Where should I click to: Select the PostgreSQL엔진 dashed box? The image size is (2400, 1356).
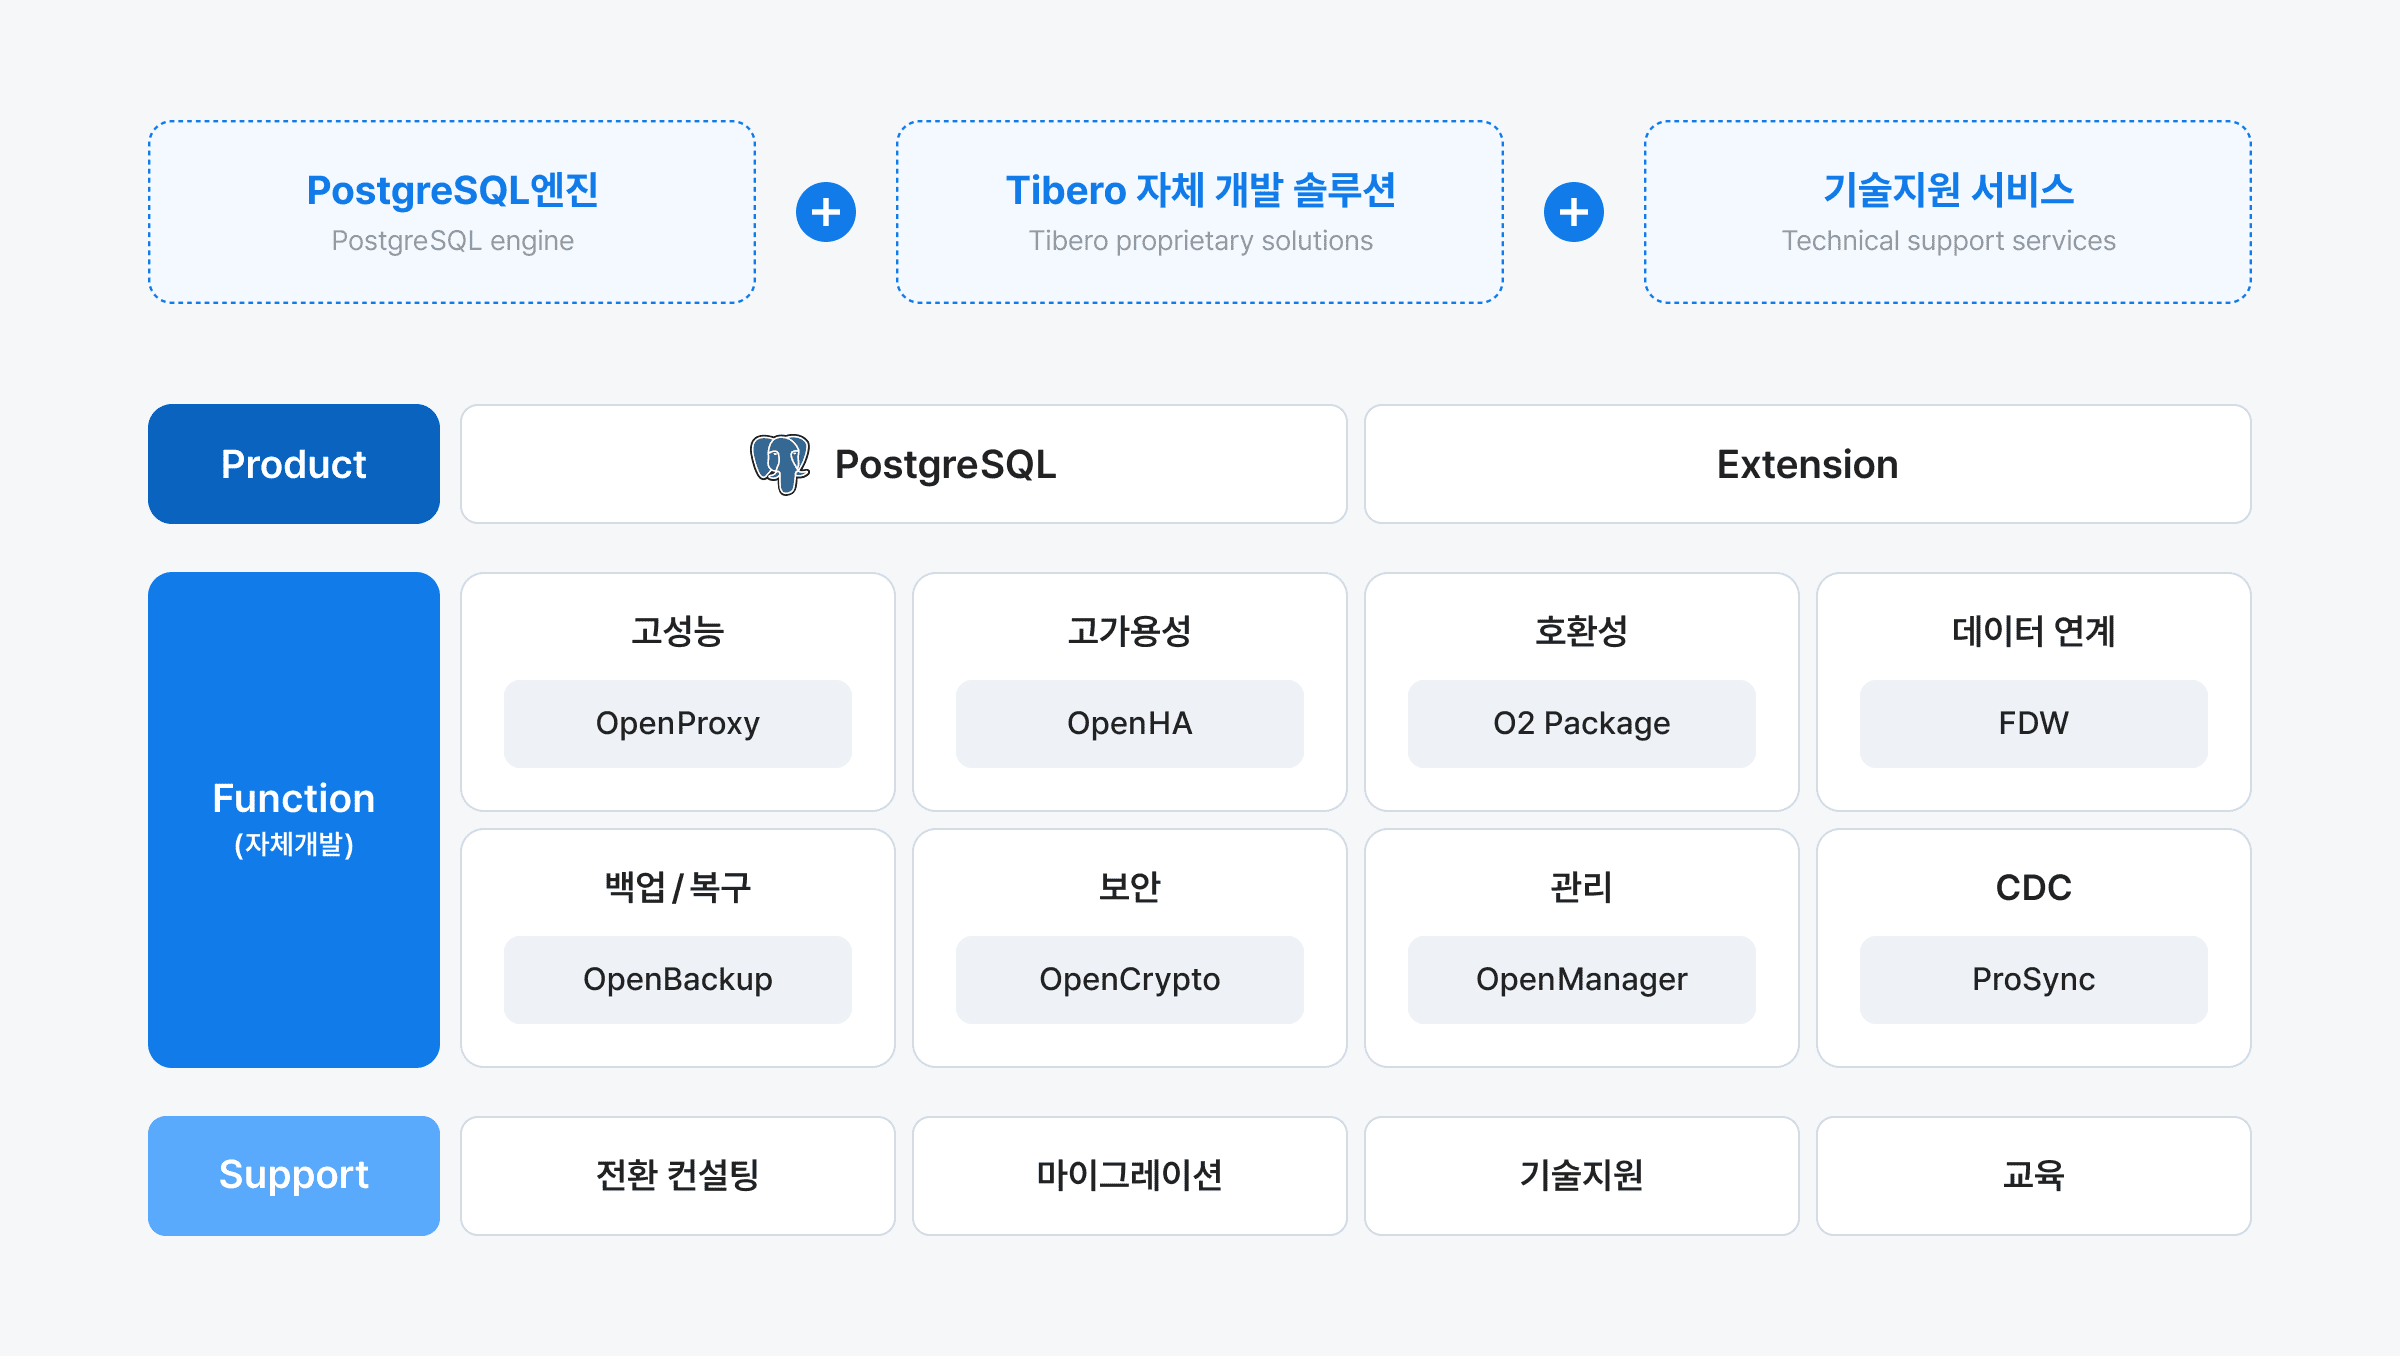[452, 212]
